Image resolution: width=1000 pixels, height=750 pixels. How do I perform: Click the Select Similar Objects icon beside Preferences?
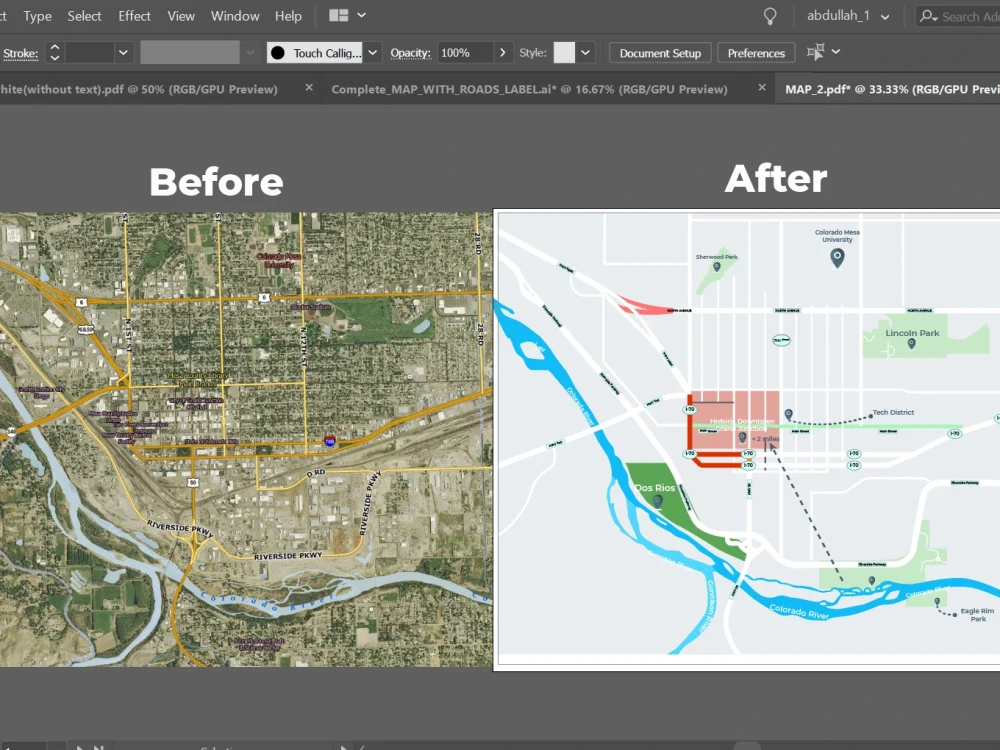coord(817,52)
